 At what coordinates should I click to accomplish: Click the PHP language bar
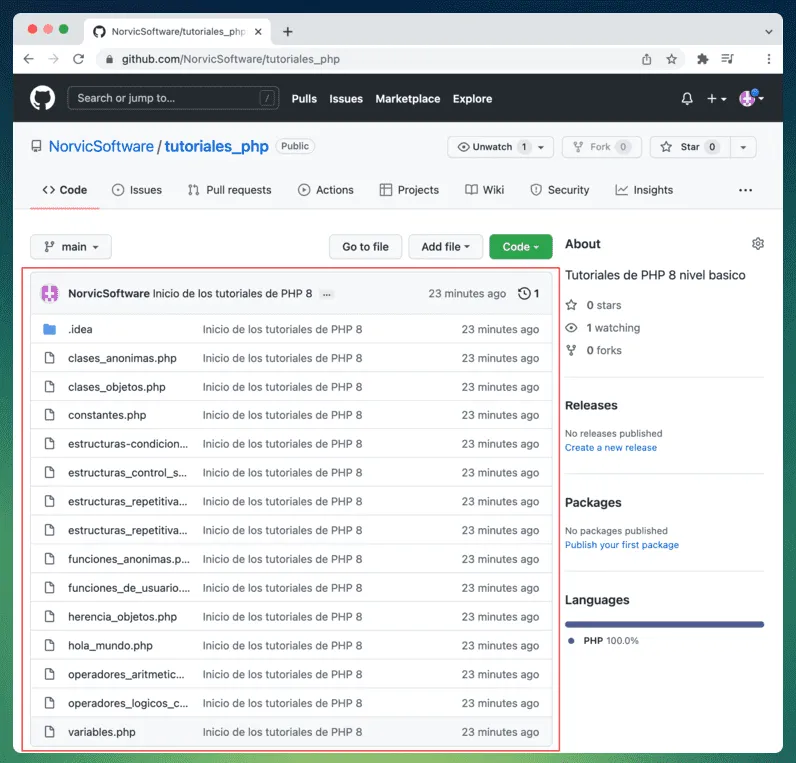pyautogui.click(x=664, y=624)
